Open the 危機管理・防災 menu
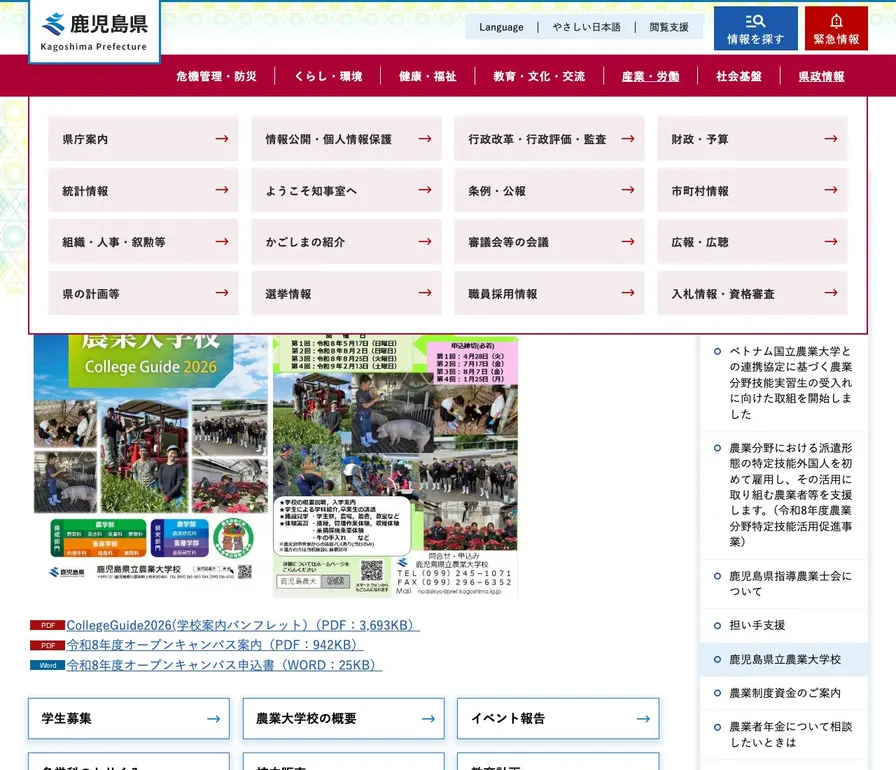 [217, 77]
